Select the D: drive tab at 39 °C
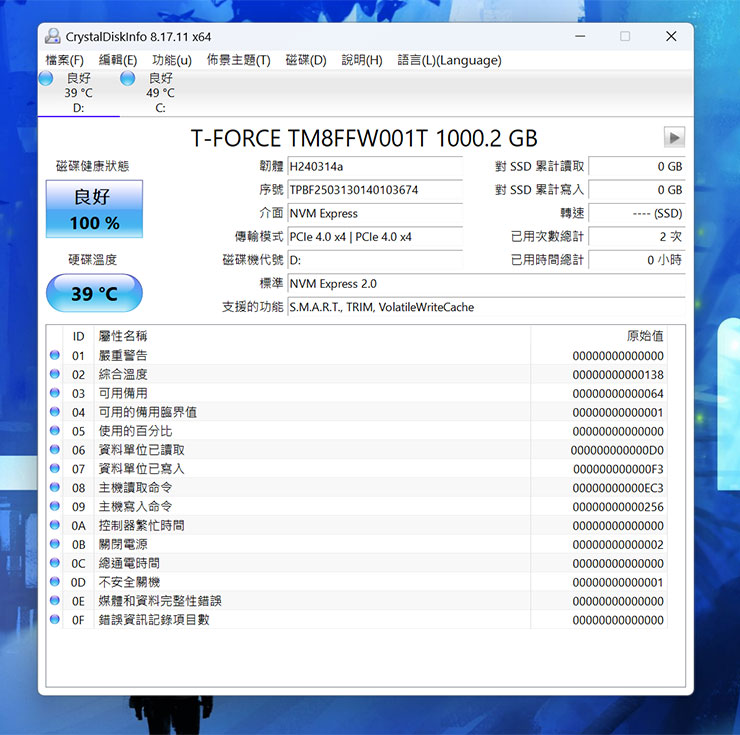This screenshot has height=735, width=740. click(x=78, y=93)
